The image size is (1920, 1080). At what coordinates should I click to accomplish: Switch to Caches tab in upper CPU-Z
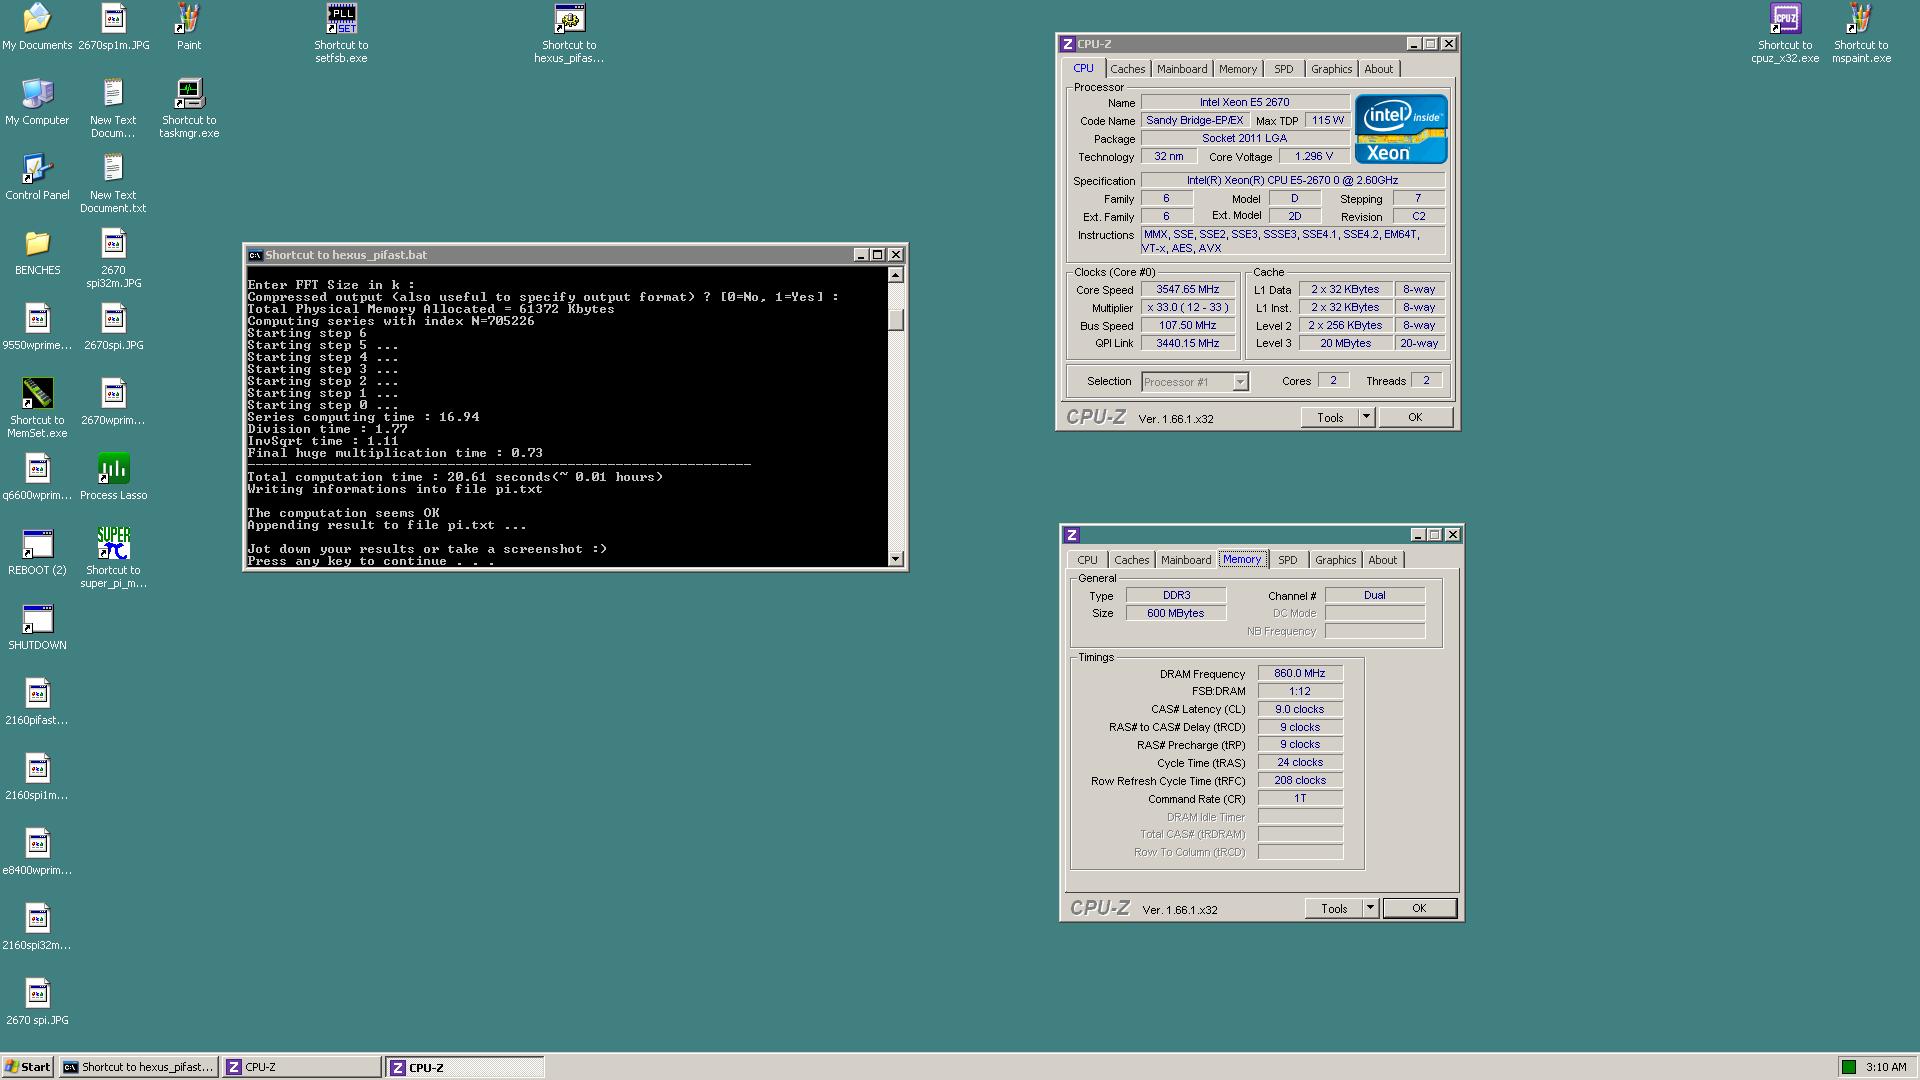[1127, 69]
